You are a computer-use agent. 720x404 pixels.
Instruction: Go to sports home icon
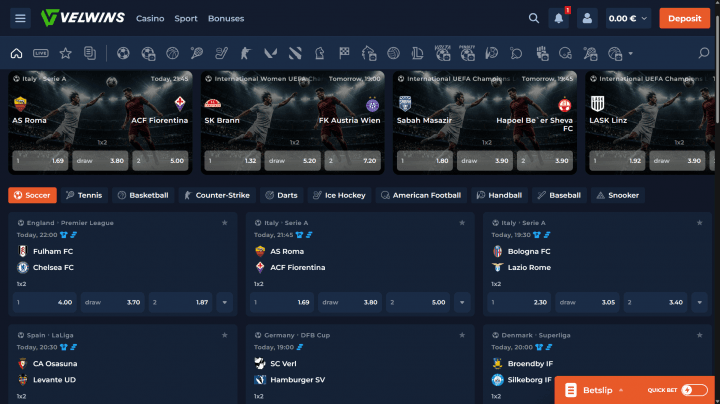17,53
